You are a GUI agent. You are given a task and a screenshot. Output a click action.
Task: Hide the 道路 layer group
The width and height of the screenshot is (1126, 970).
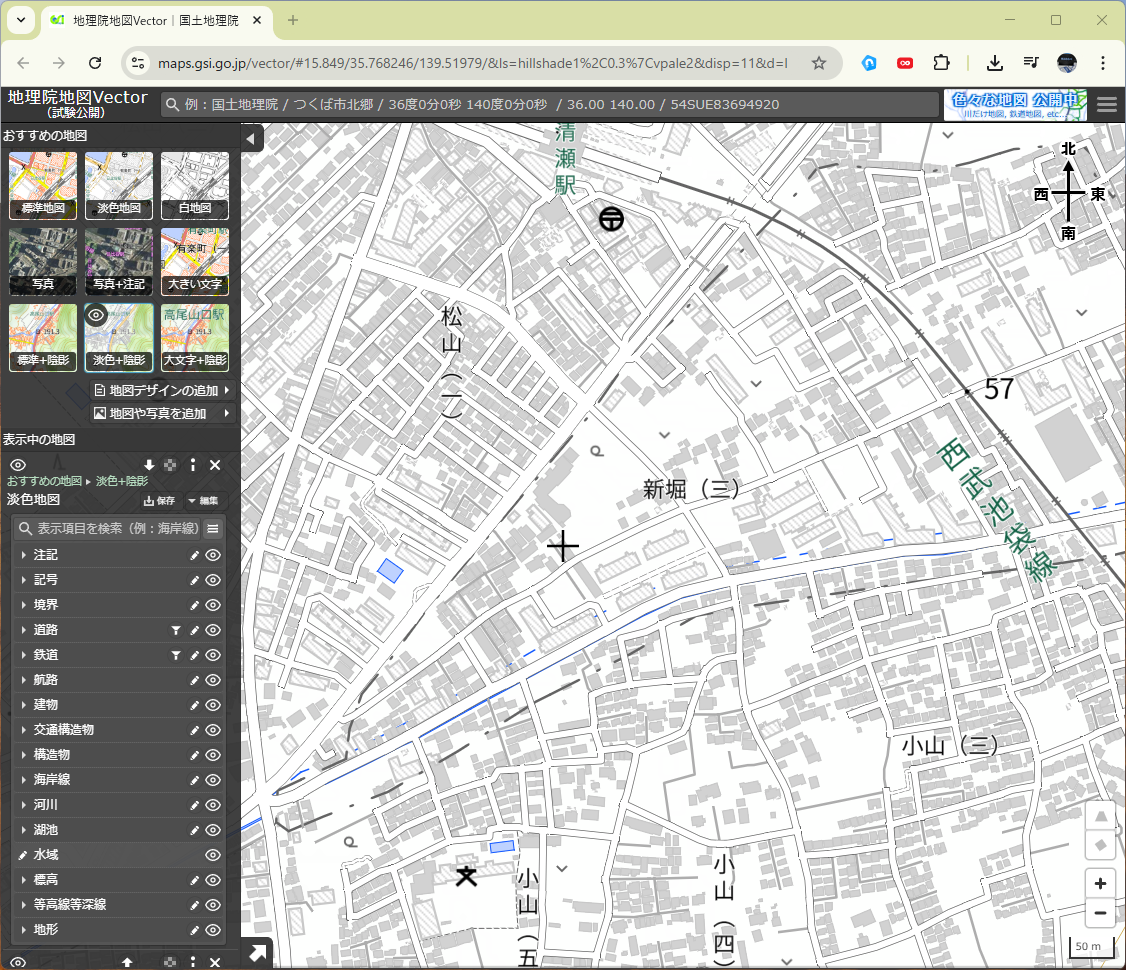click(213, 630)
